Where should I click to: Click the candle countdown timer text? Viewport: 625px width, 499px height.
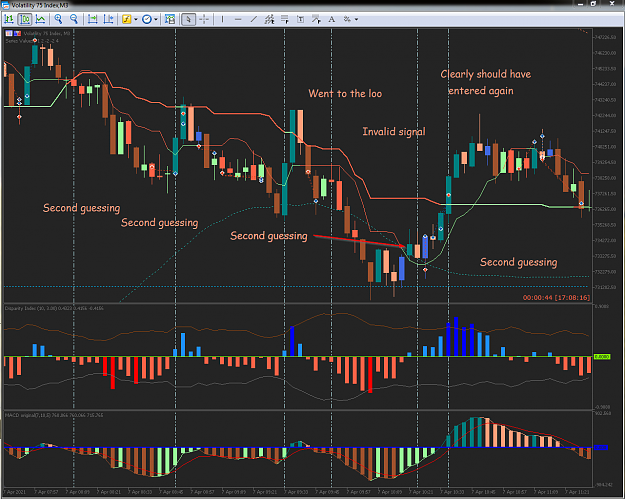[x=556, y=297]
